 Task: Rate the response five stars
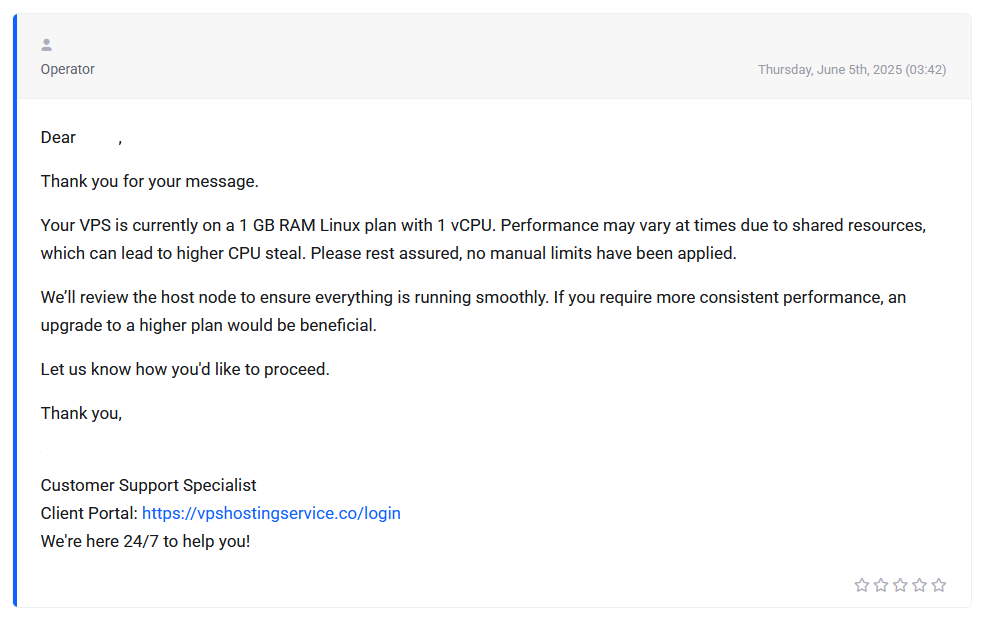[939, 585]
